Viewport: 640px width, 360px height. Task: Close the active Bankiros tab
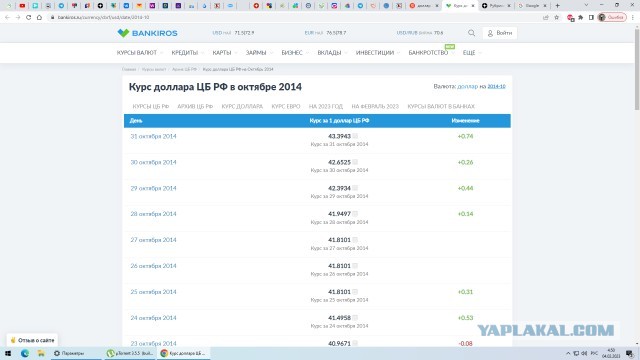tap(473, 6)
